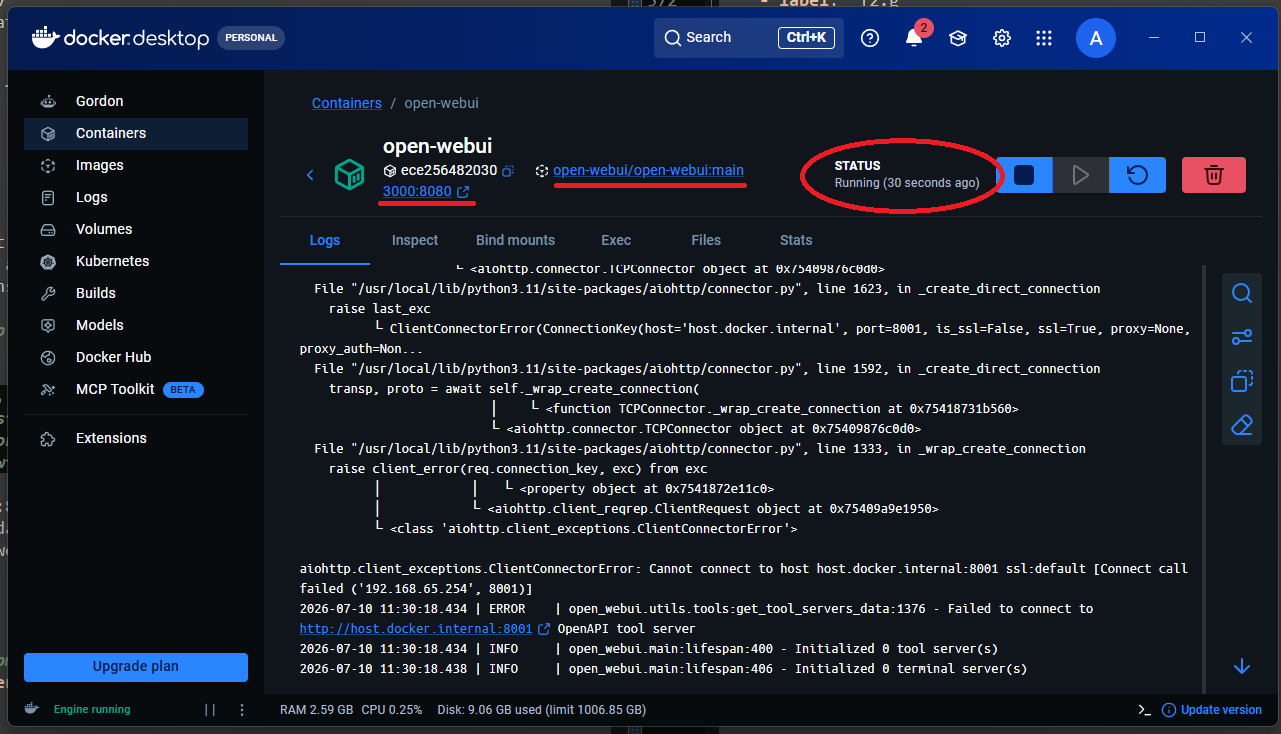Restart the open-webui container
1281x734 pixels.
[1137, 175]
